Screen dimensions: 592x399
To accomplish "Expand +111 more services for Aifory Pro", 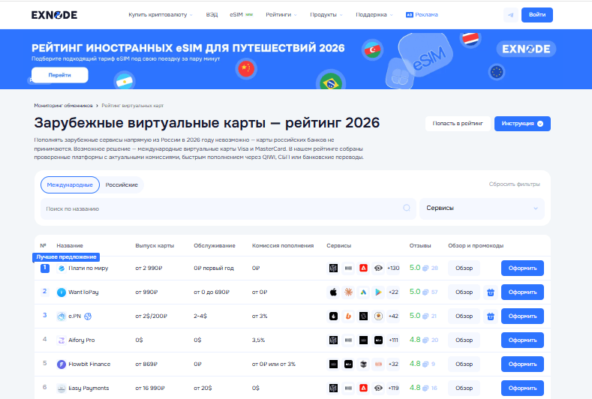I will [393, 340].
